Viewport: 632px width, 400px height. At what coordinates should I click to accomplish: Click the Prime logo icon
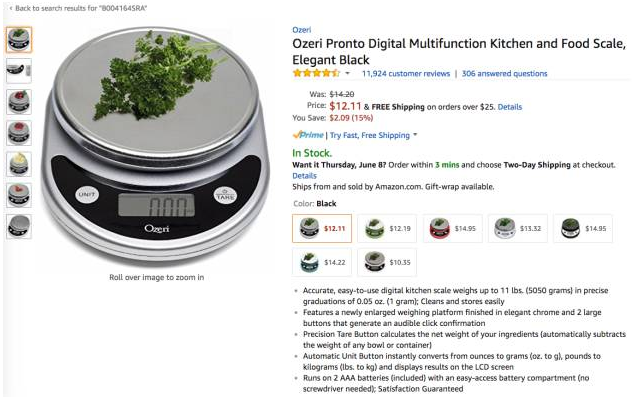[x=308, y=135]
